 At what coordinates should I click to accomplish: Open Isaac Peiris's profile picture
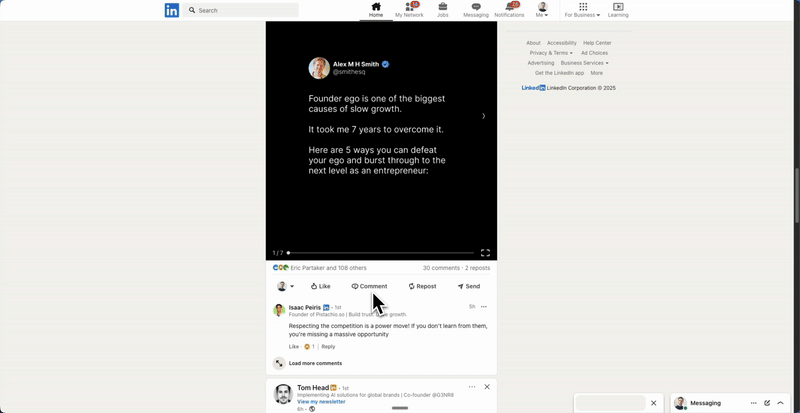279,310
